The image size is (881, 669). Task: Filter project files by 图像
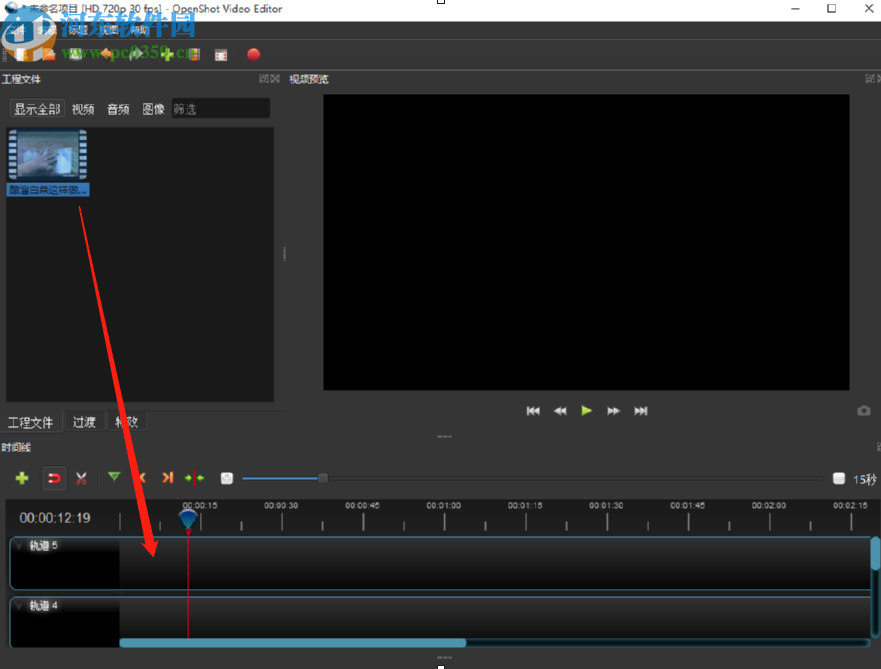pos(153,109)
